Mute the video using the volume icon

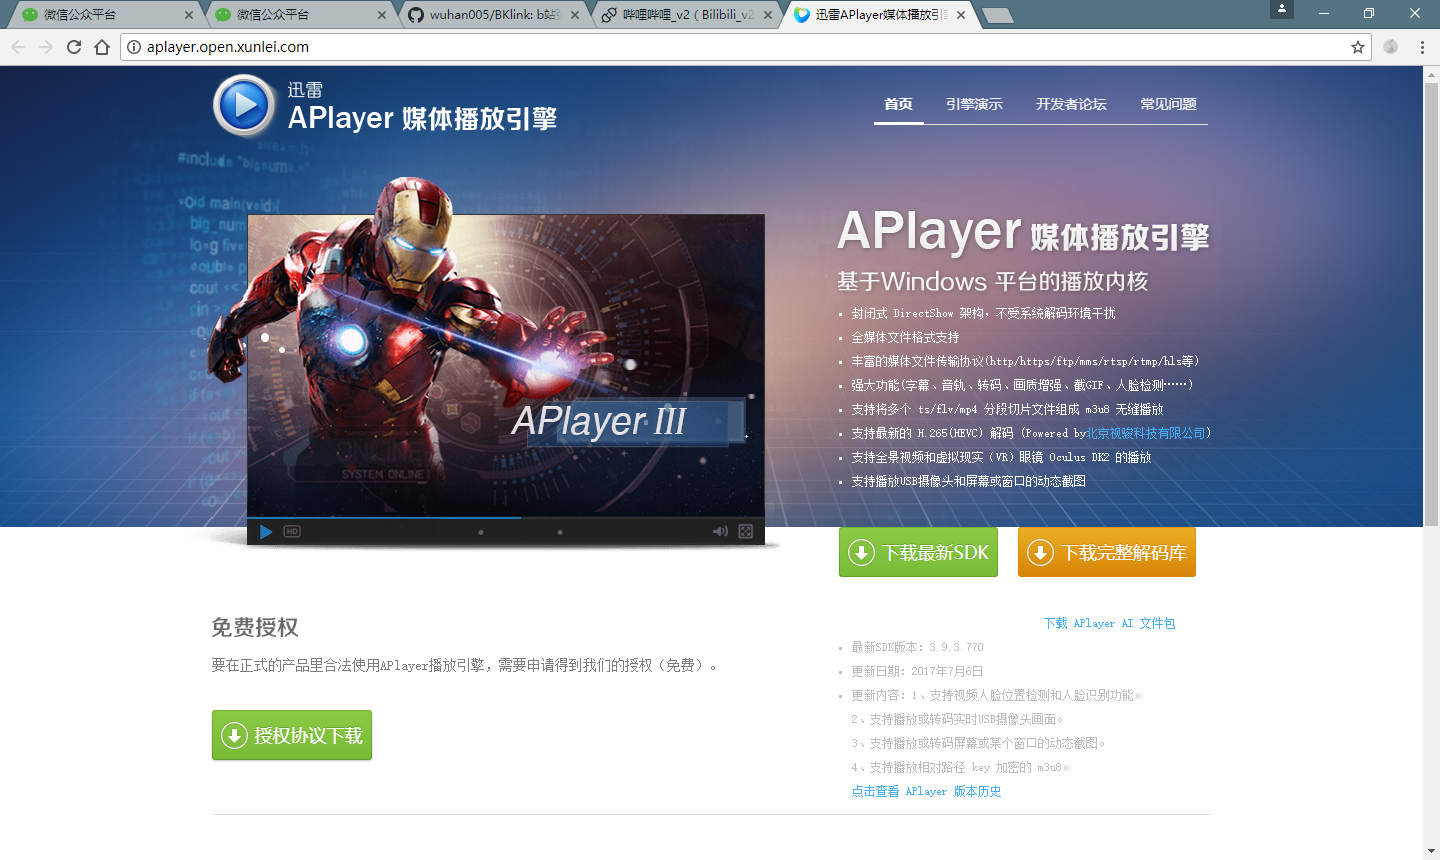[x=719, y=532]
